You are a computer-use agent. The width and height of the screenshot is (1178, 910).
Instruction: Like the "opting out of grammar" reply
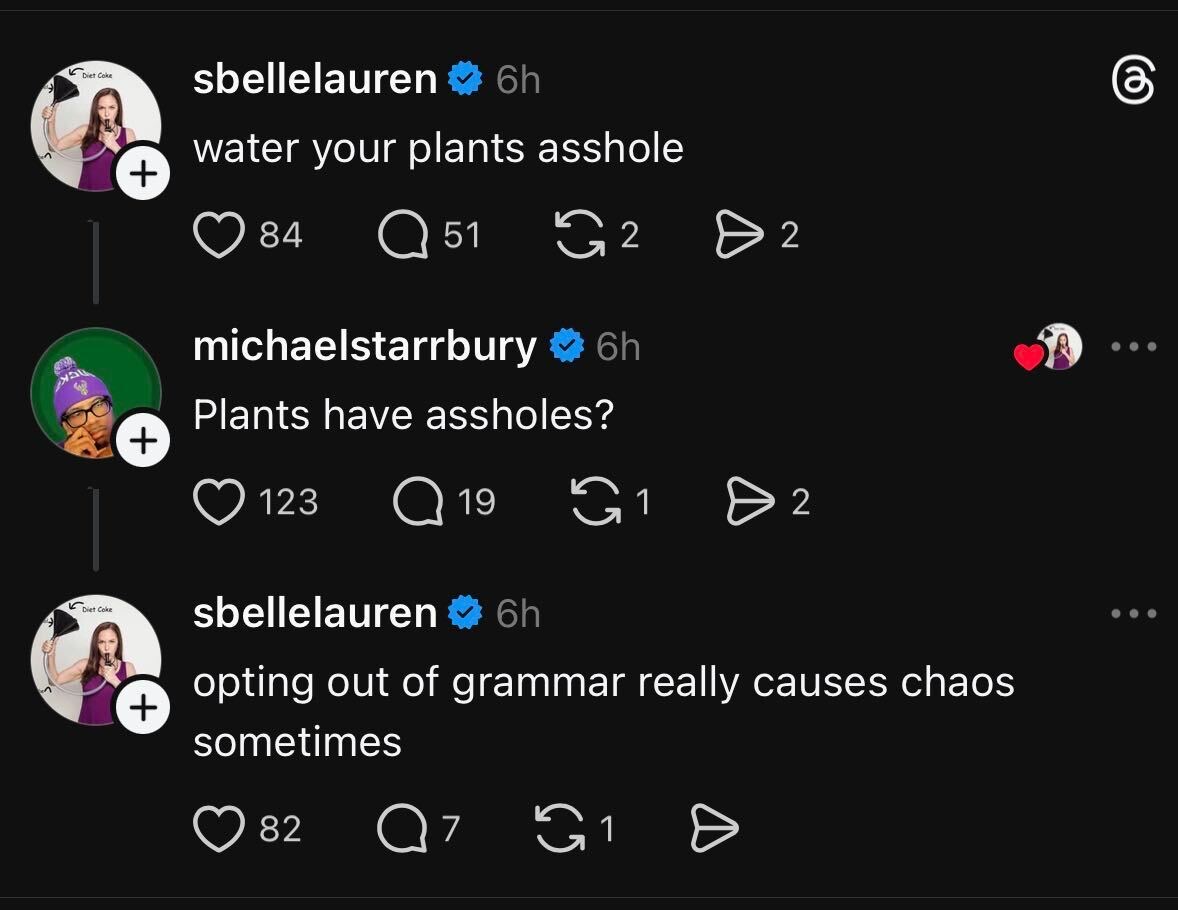tap(219, 828)
